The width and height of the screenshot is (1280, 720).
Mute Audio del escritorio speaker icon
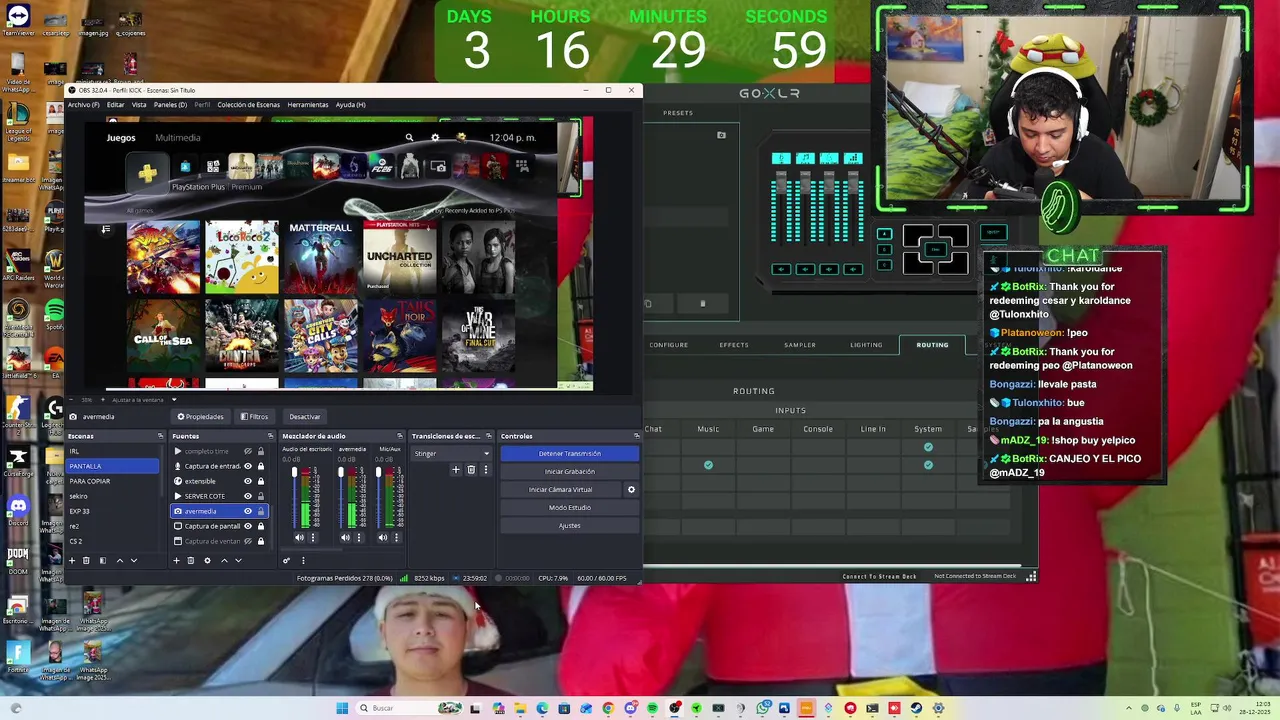(x=299, y=537)
